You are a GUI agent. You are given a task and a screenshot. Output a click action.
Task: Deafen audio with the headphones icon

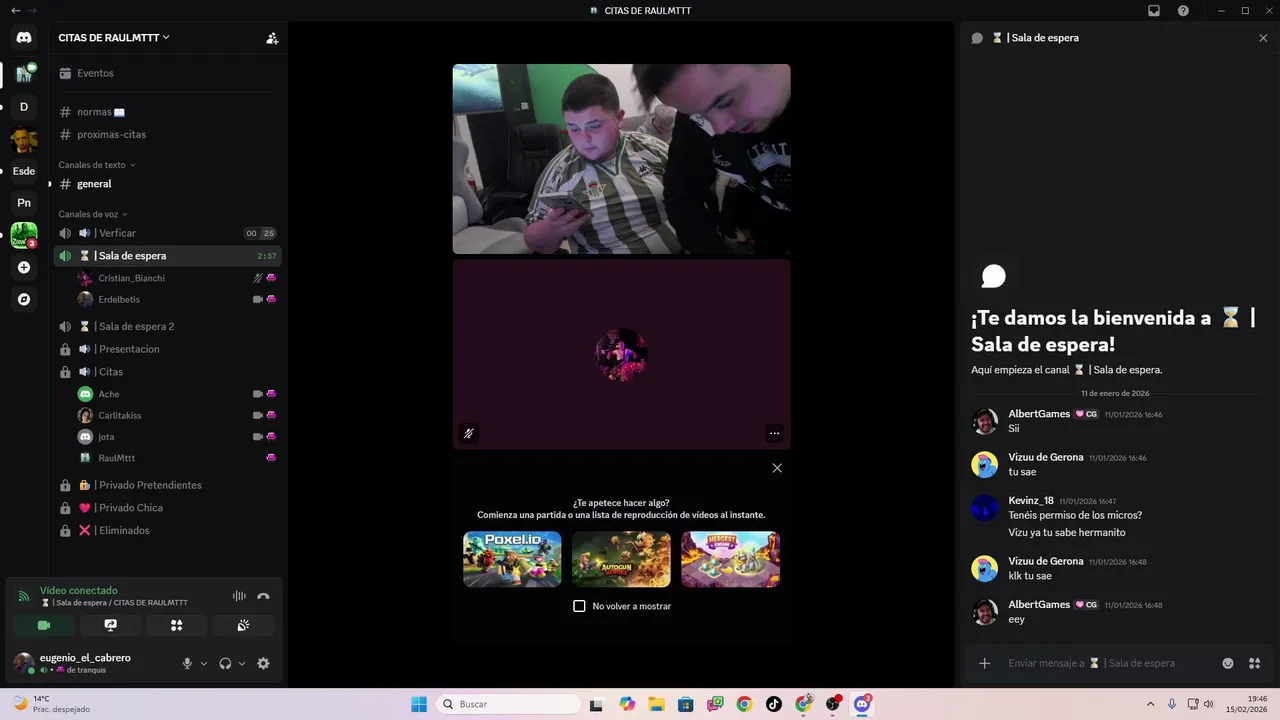(x=225, y=663)
